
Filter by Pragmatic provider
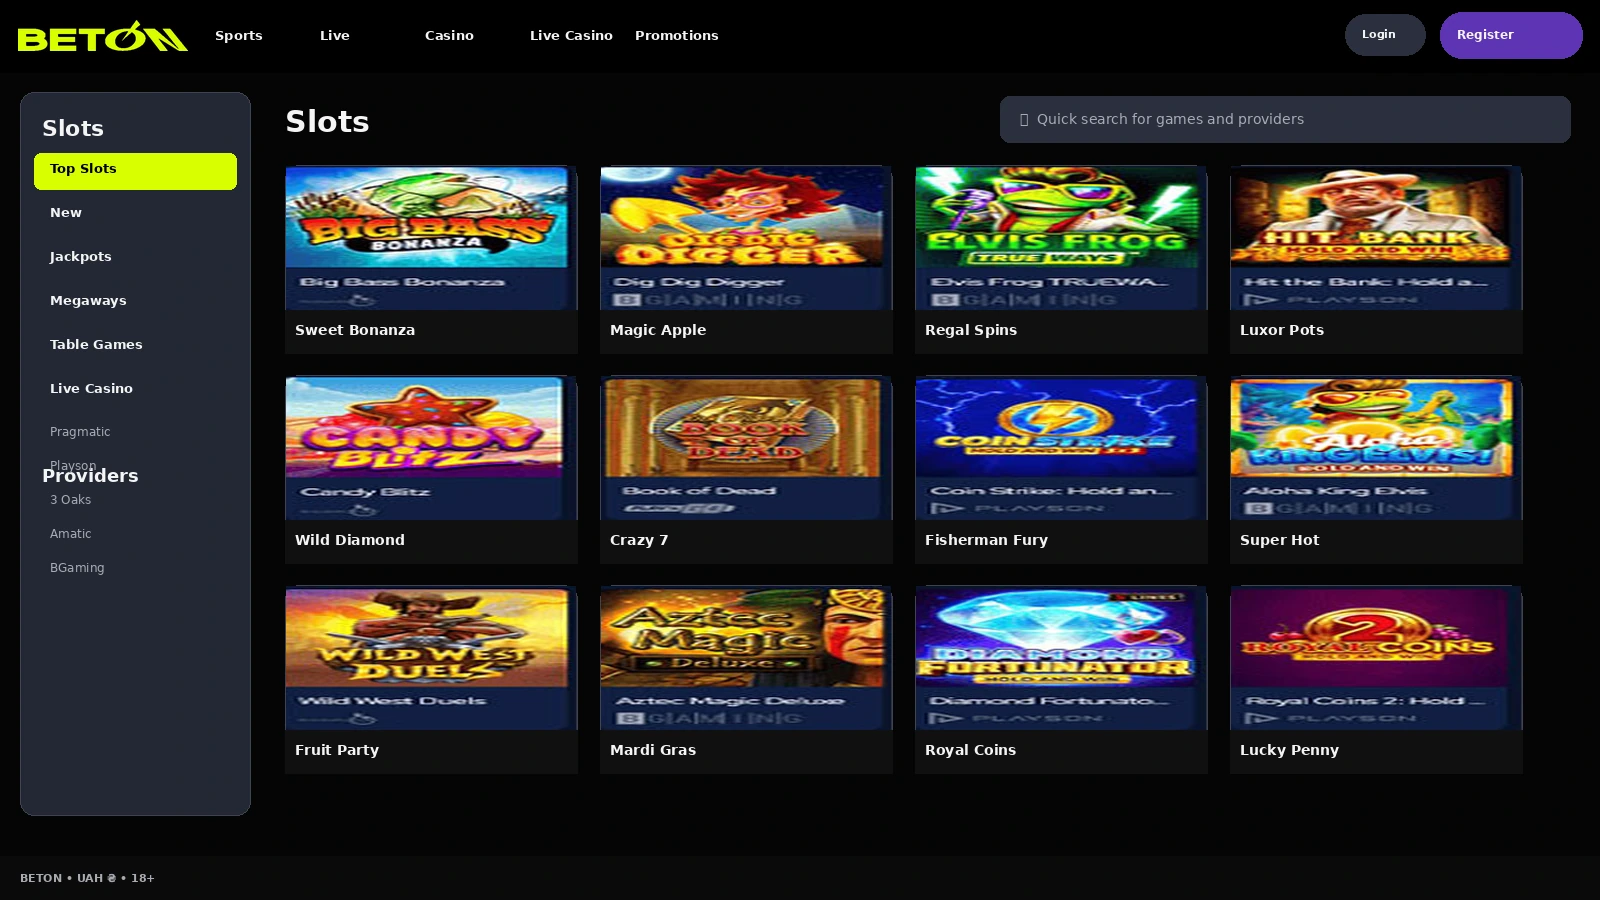click(x=80, y=432)
